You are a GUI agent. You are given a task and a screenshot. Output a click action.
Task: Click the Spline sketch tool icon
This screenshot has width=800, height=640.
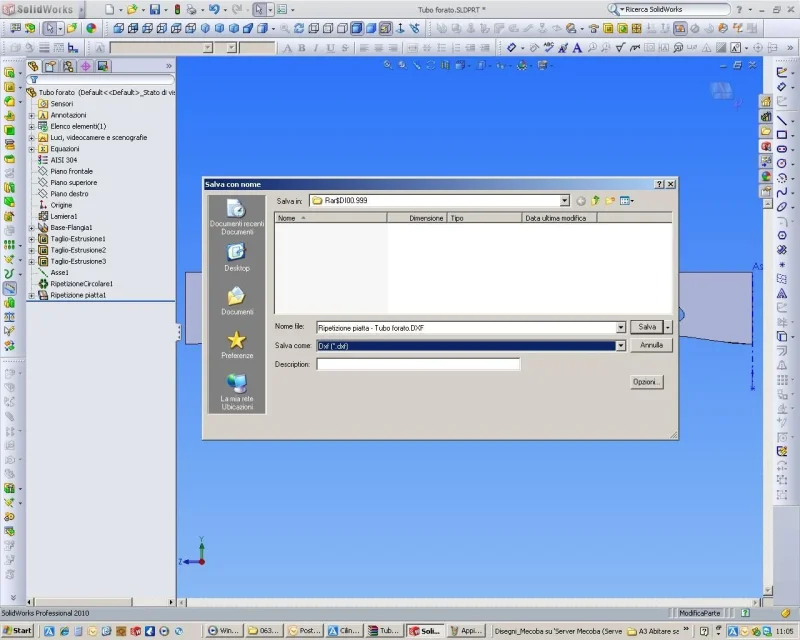(x=782, y=192)
